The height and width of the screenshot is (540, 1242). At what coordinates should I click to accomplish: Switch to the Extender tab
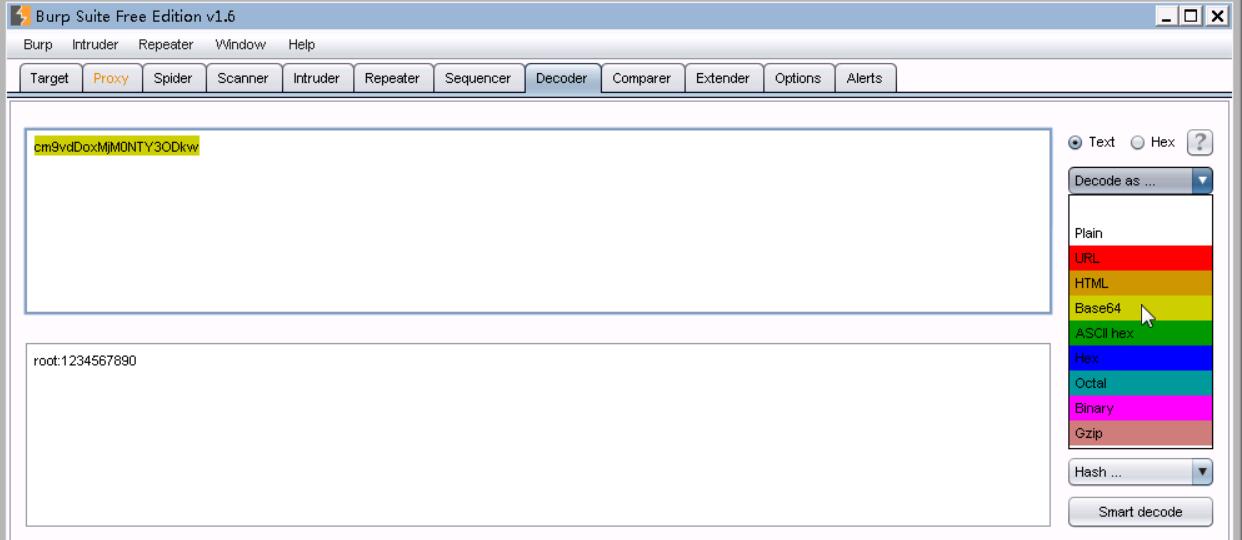coord(723,79)
